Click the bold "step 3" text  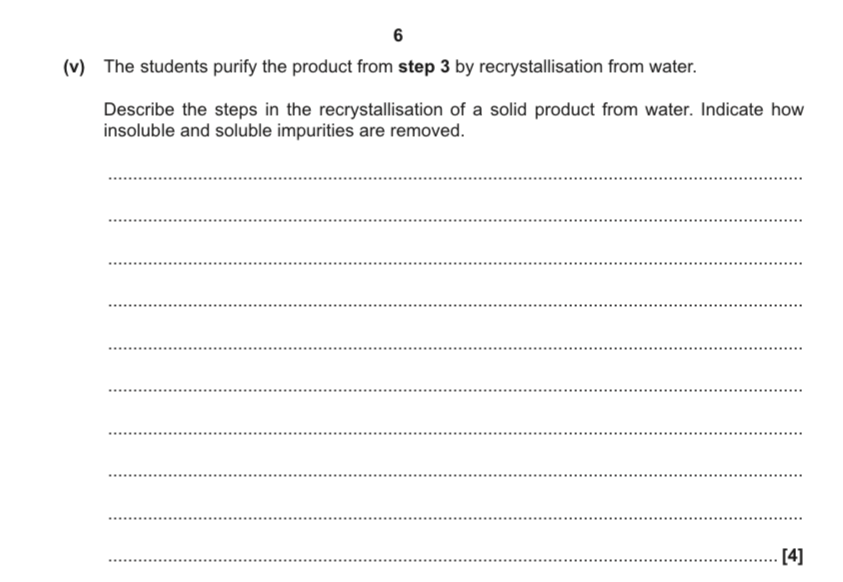[424, 68]
